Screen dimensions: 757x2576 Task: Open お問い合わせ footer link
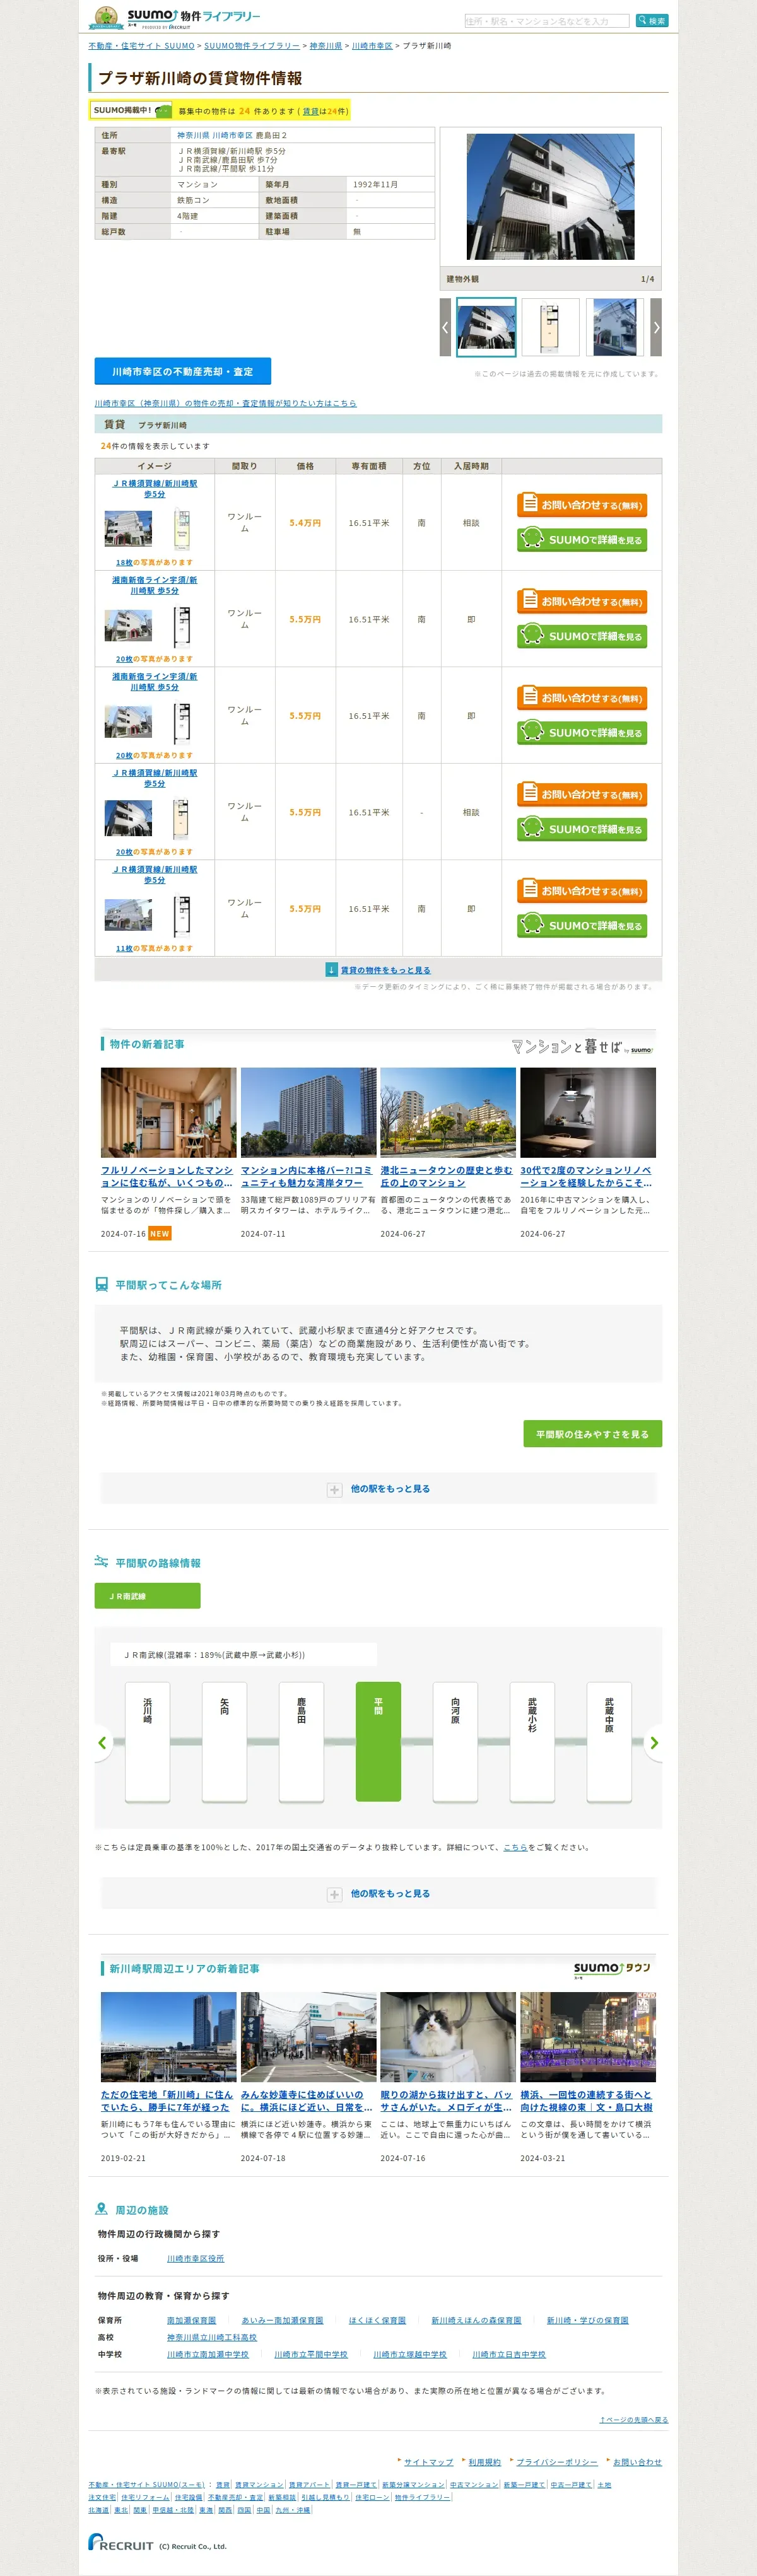(x=637, y=2462)
